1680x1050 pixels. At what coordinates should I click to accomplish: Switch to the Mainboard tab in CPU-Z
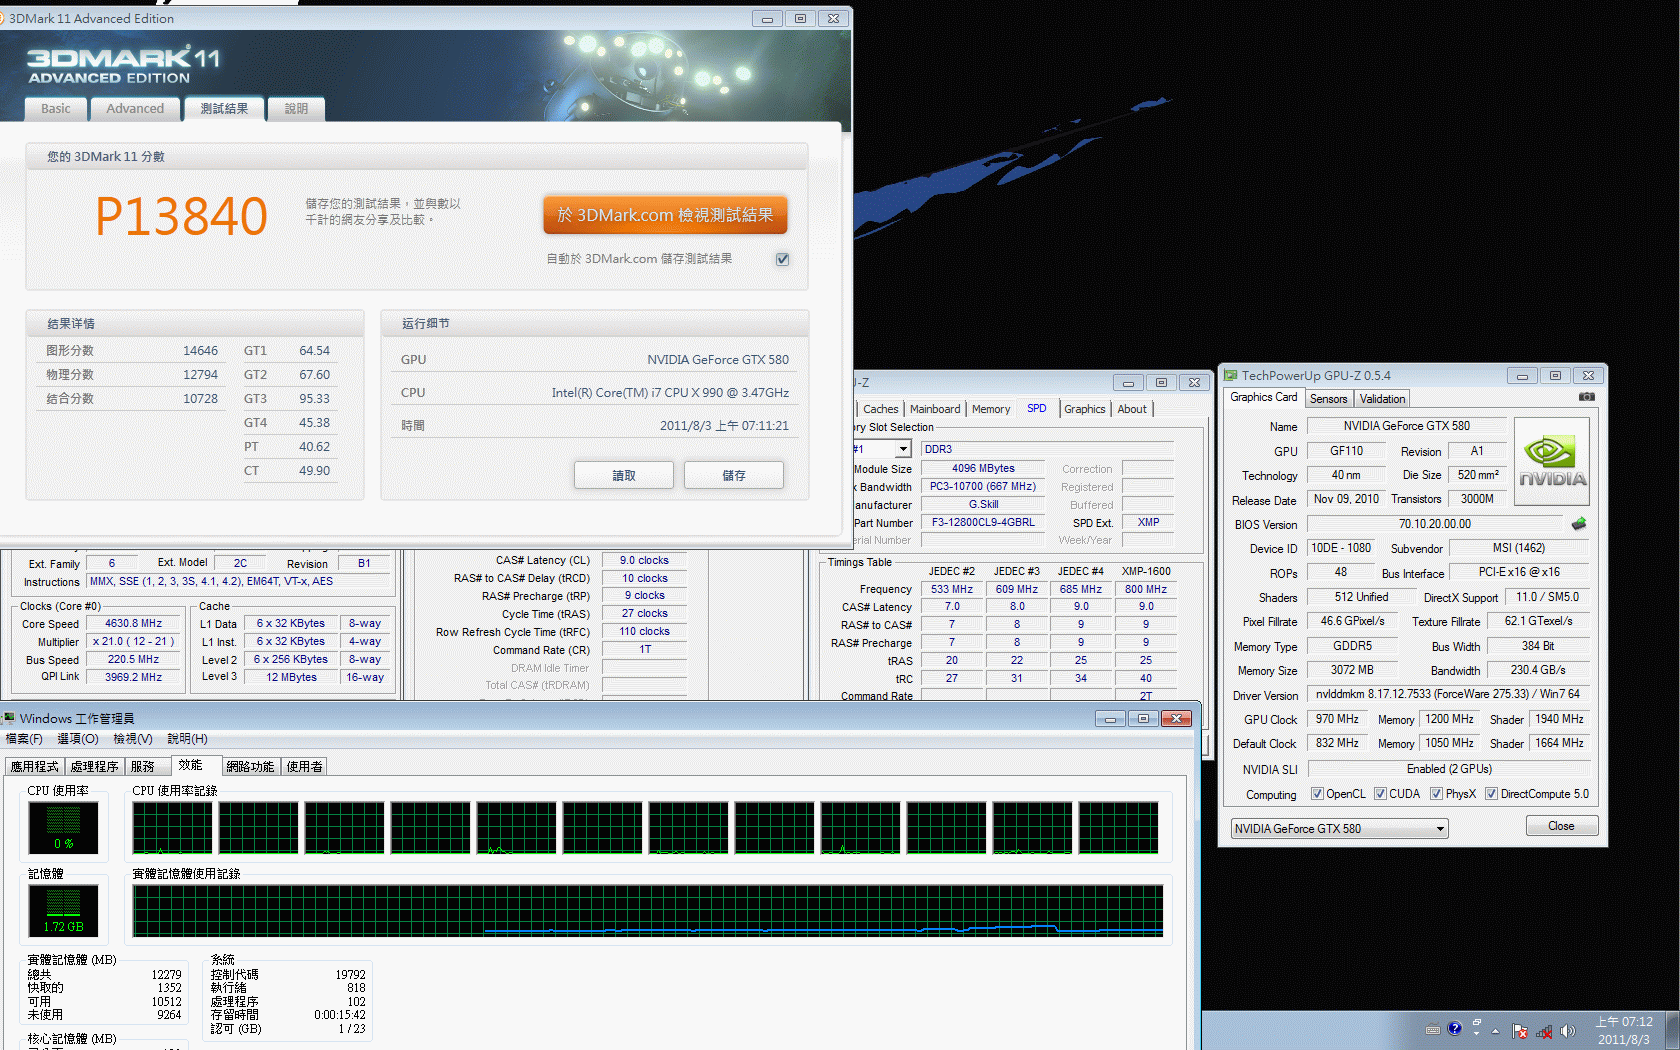(935, 409)
